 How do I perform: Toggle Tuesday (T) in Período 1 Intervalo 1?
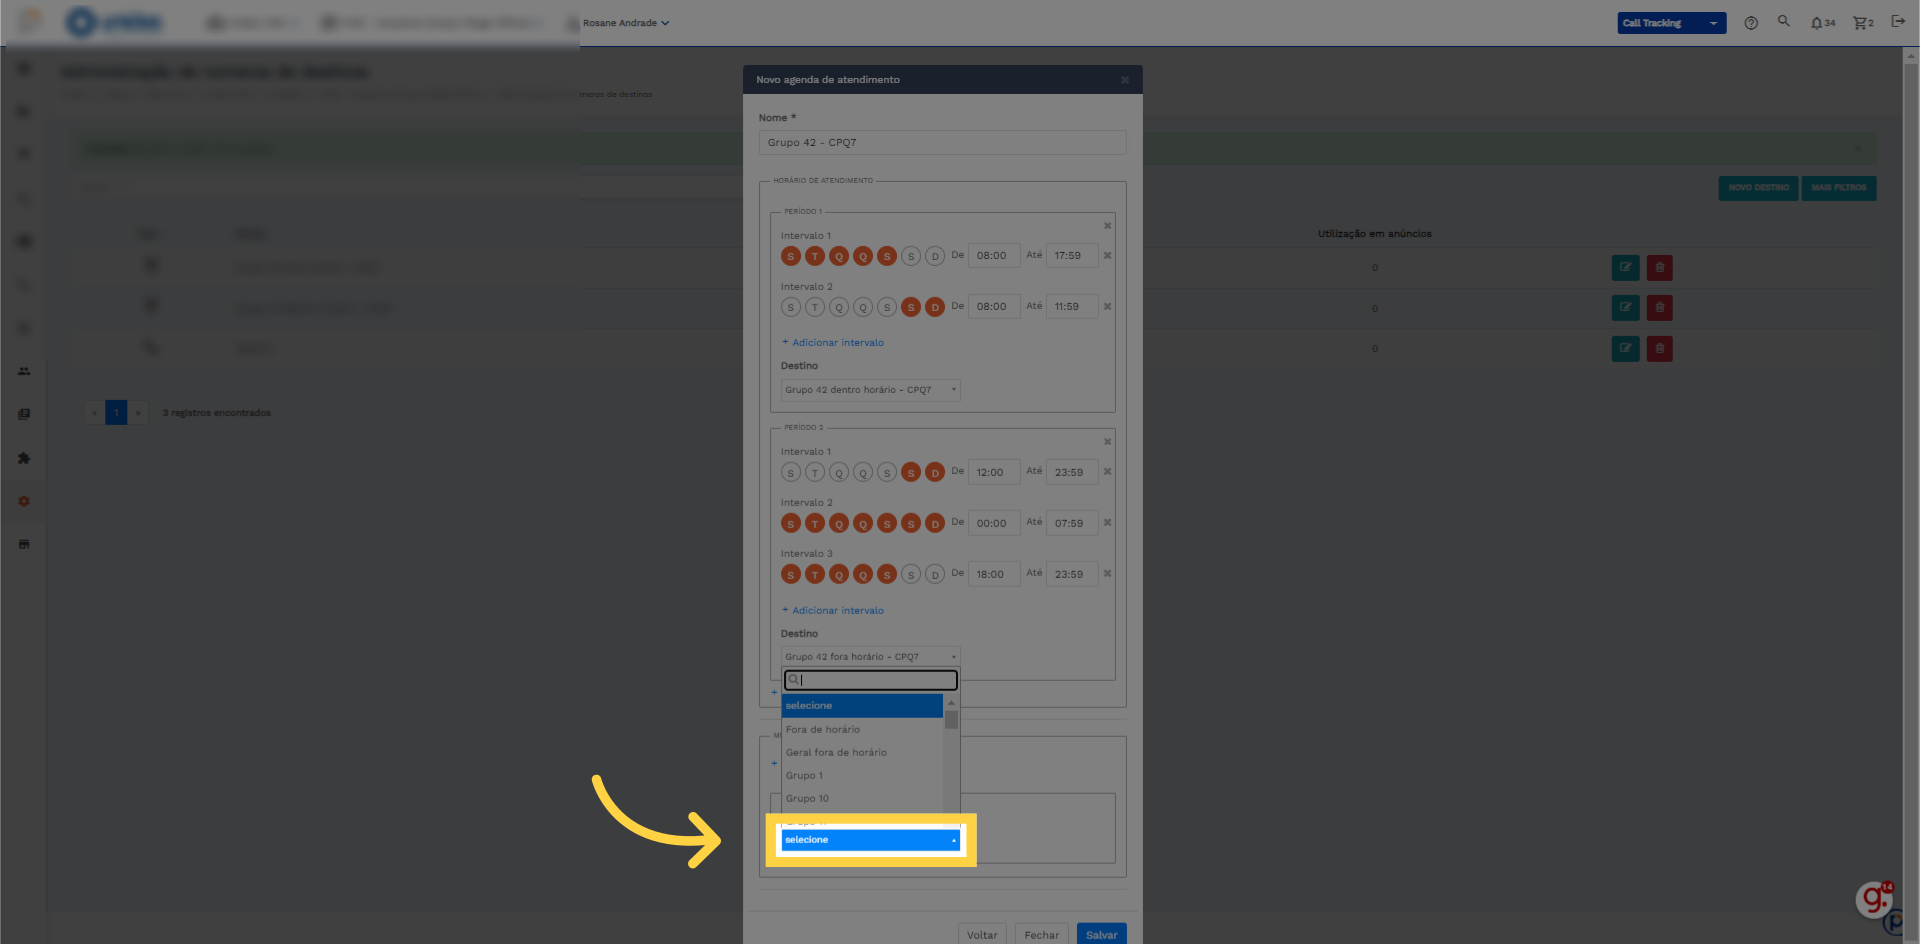(815, 256)
